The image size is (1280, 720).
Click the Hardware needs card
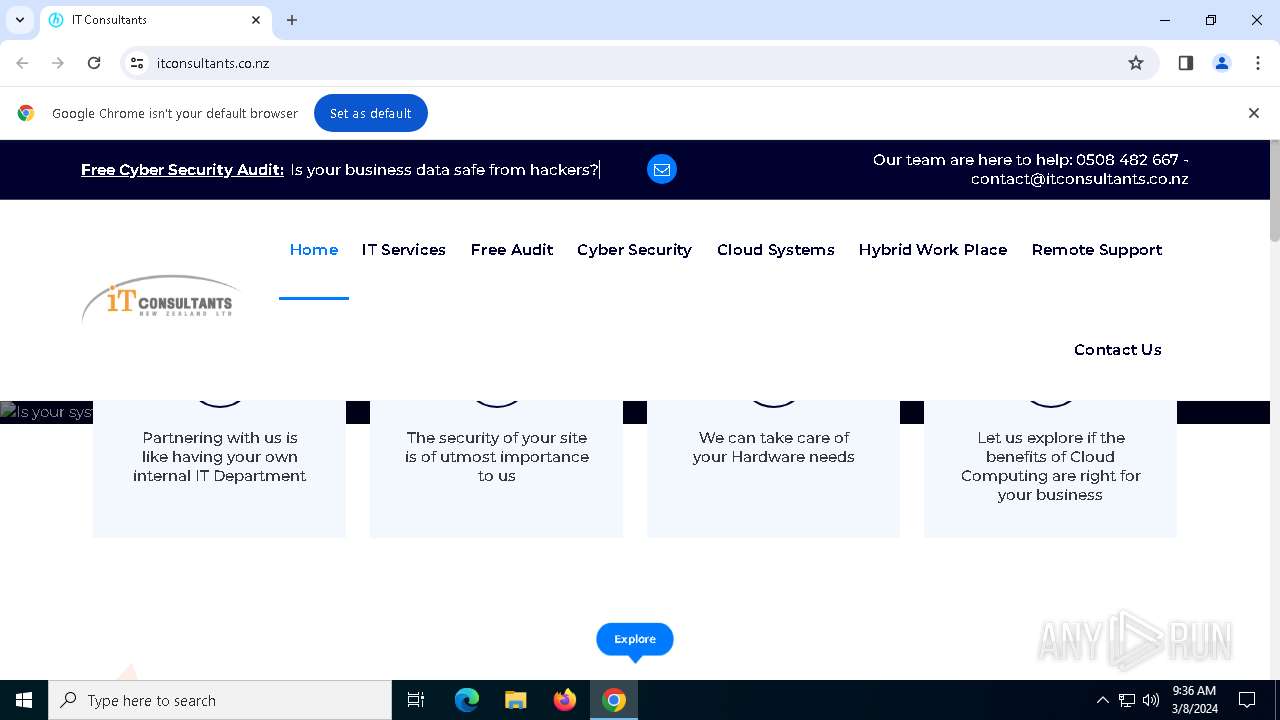tap(774, 468)
